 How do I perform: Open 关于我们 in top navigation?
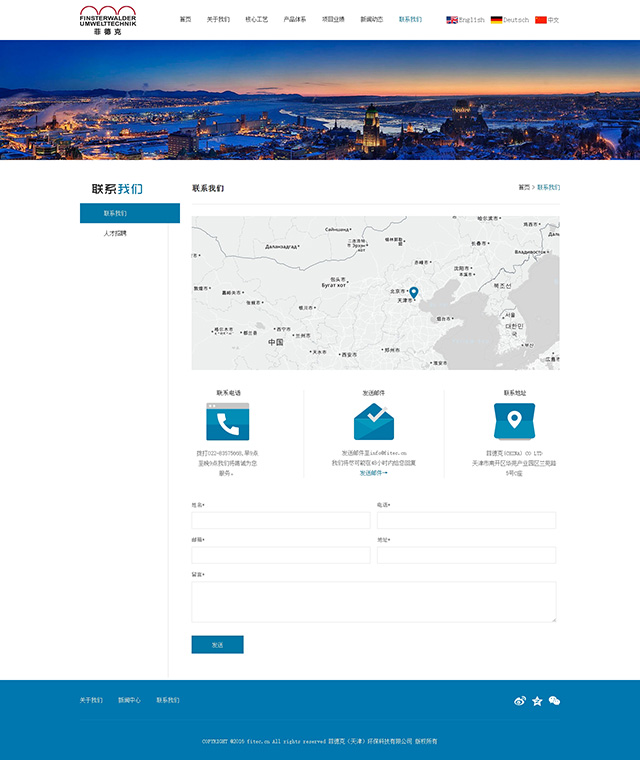[218, 20]
